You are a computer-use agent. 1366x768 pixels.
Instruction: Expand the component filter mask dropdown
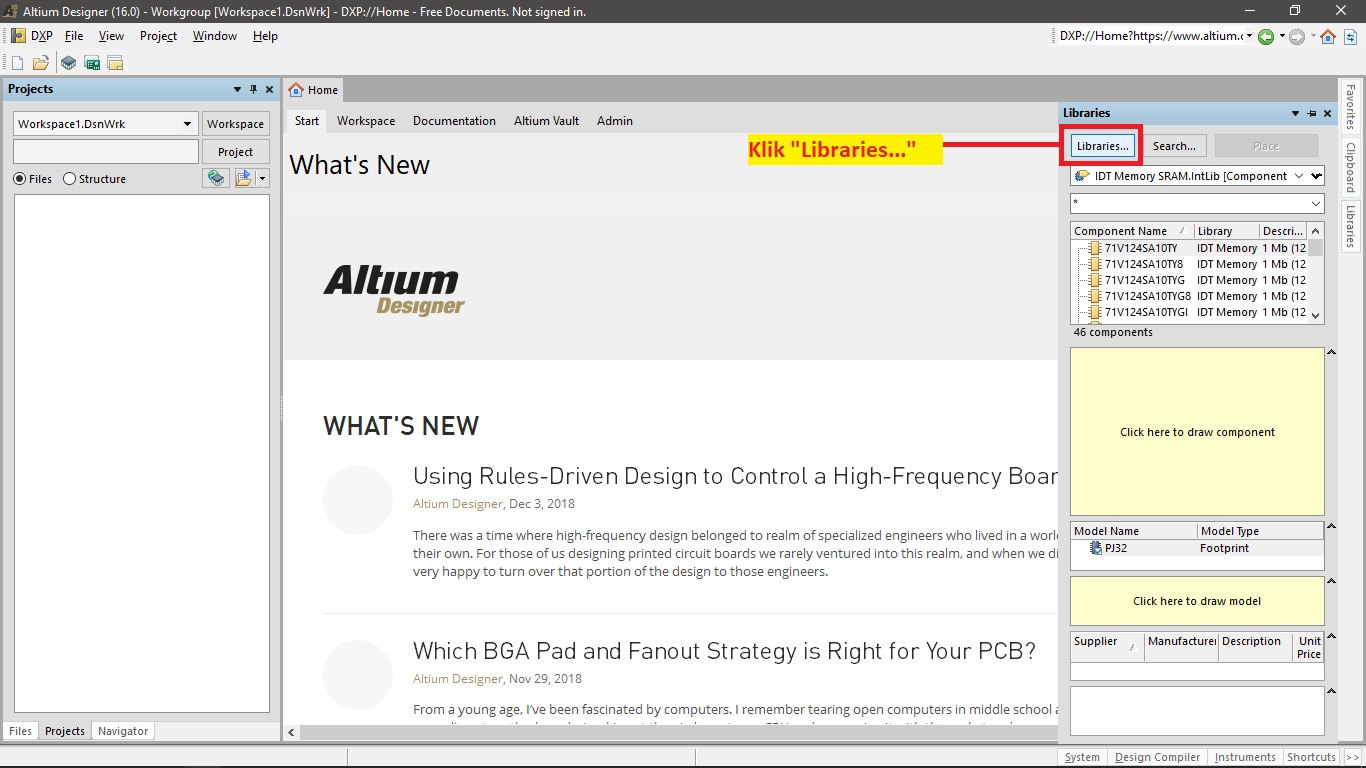[x=1316, y=203]
